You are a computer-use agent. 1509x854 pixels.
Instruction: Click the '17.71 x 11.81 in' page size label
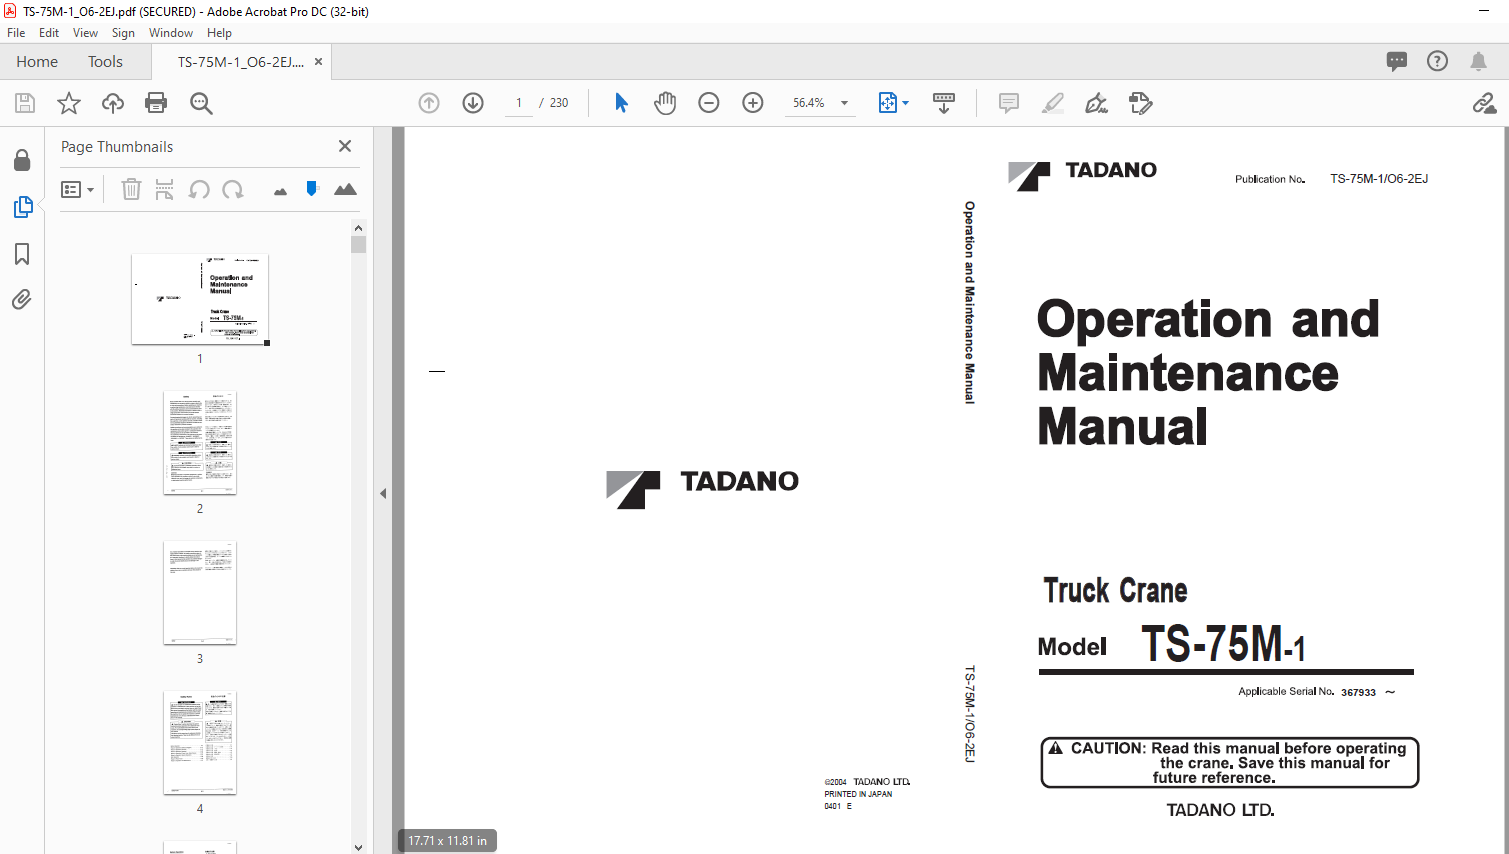click(448, 841)
